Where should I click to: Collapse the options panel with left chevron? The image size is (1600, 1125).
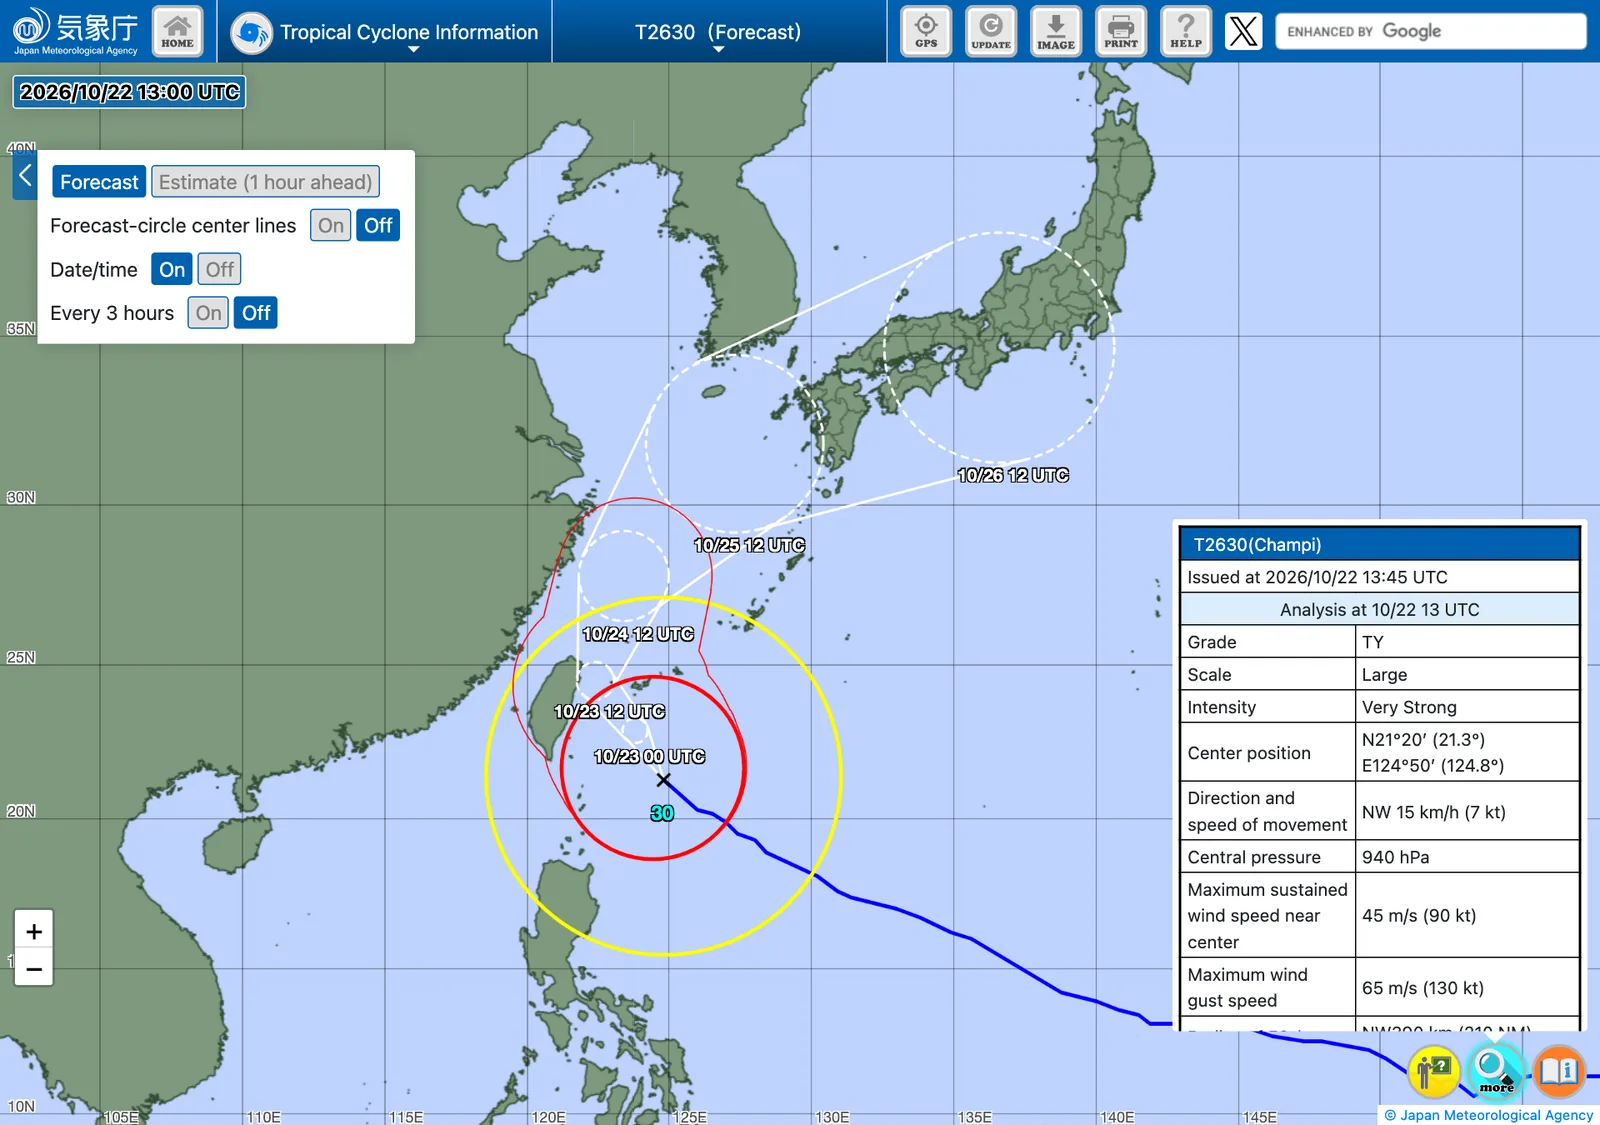[x=25, y=176]
